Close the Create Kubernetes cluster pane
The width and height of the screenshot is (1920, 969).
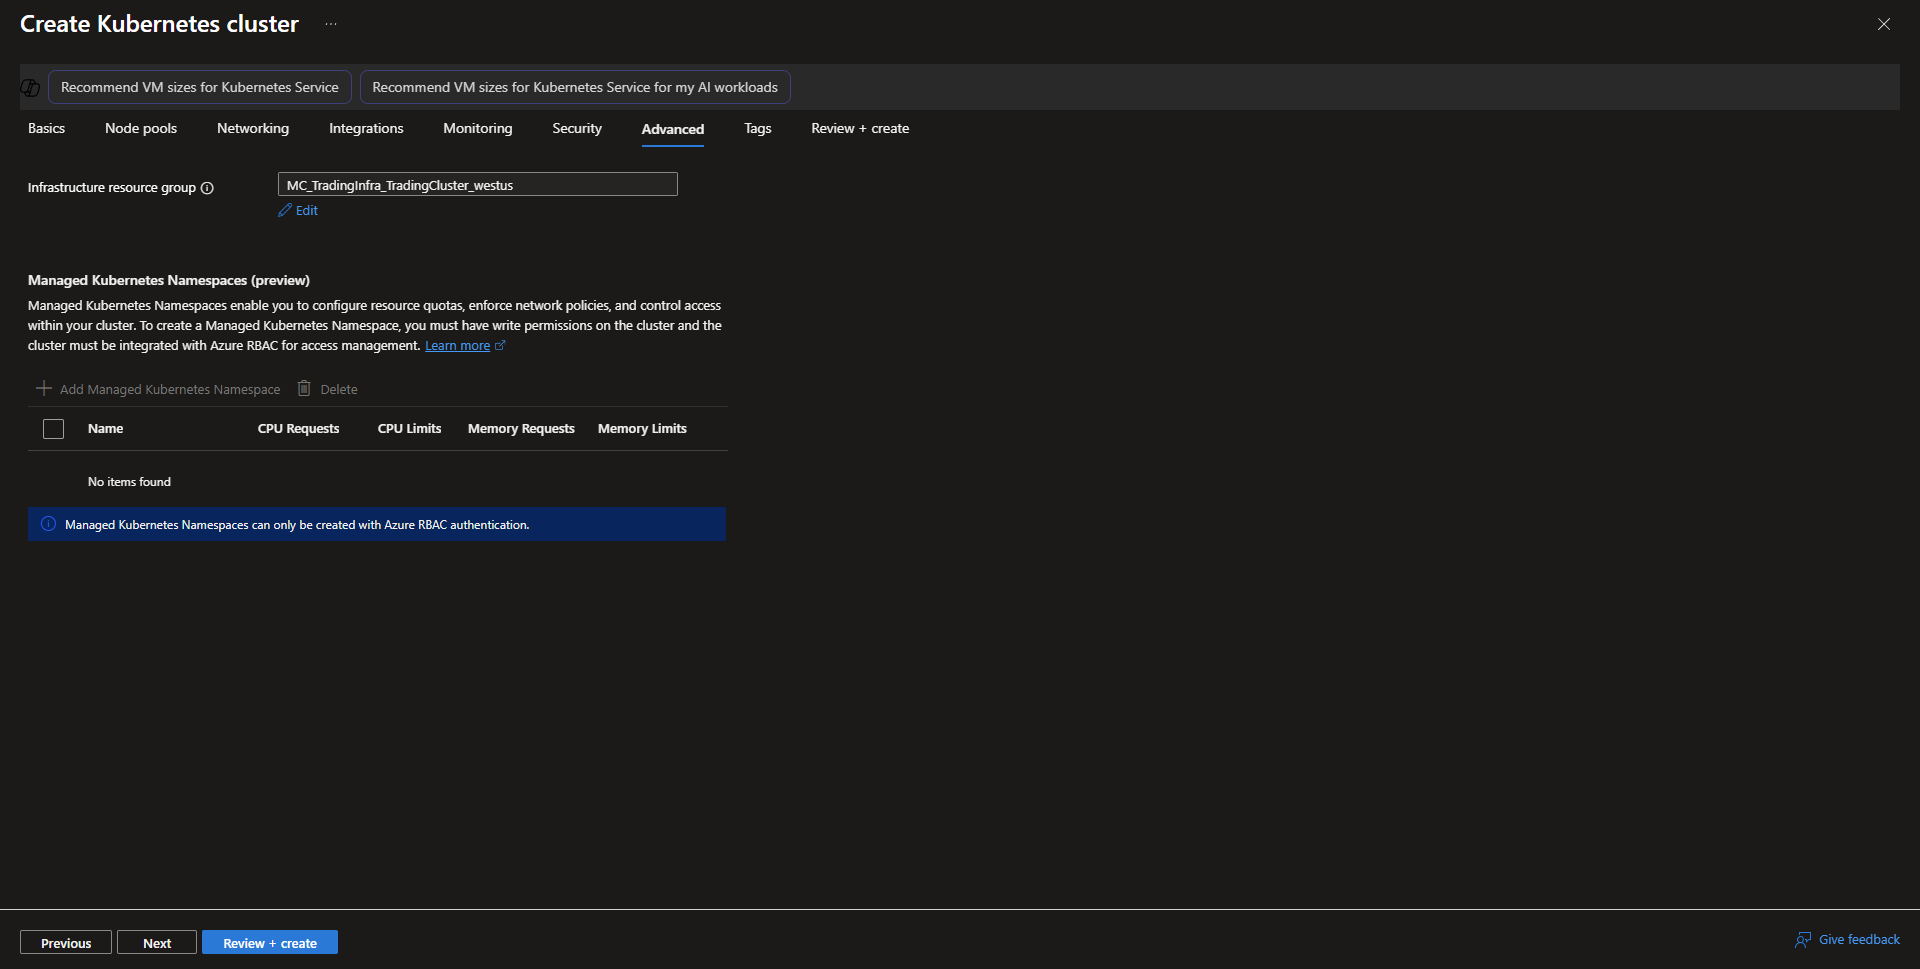click(1883, 24)
